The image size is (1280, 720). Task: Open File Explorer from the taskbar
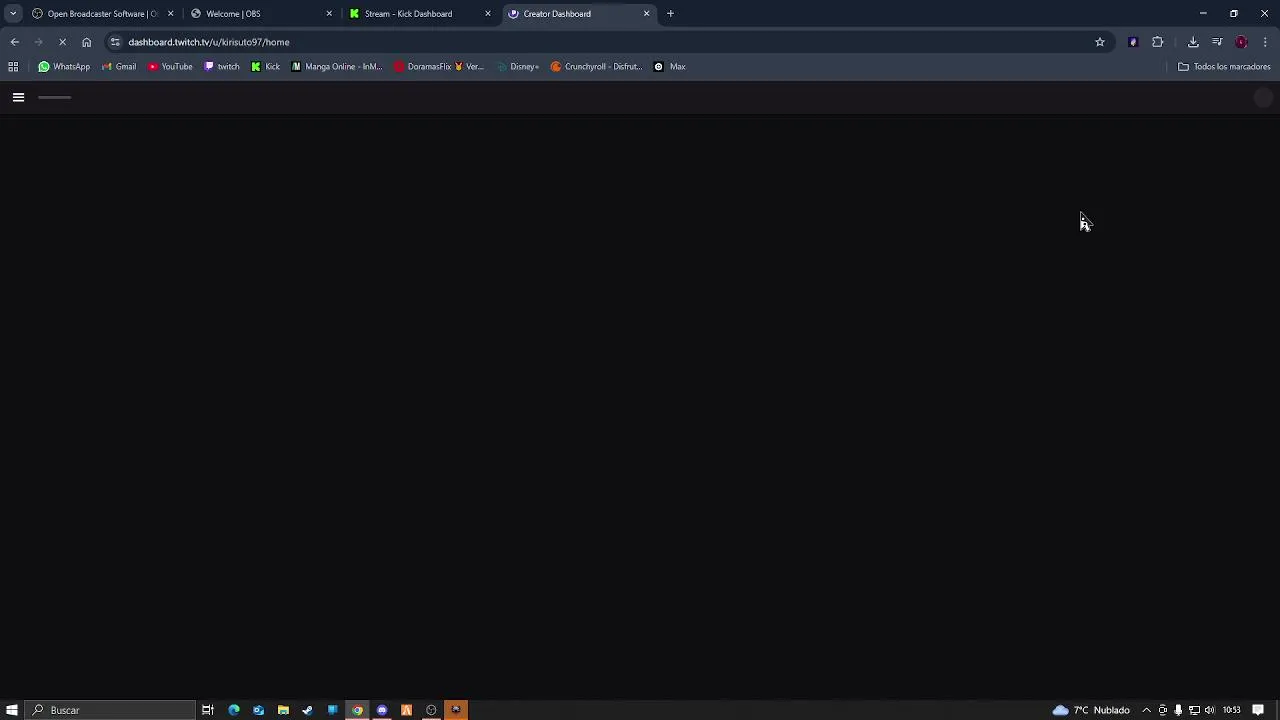click(x=283, y=710)
